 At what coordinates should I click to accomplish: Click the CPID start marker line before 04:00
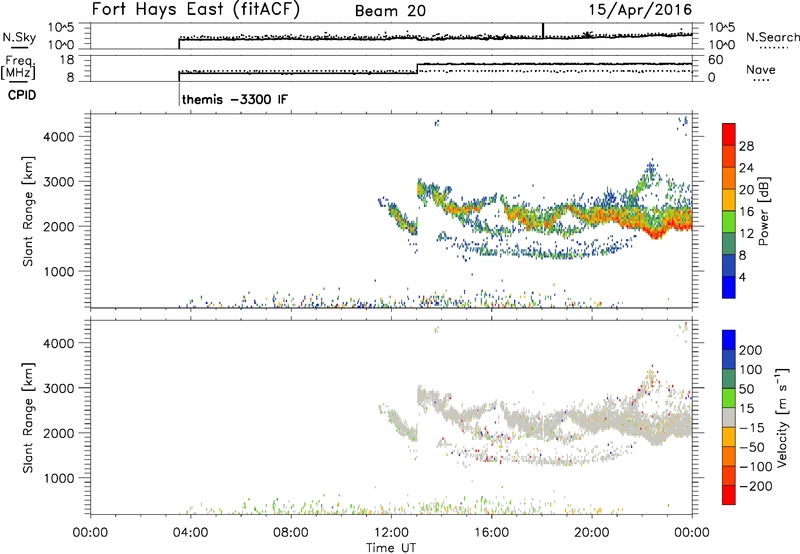[180, 93]
